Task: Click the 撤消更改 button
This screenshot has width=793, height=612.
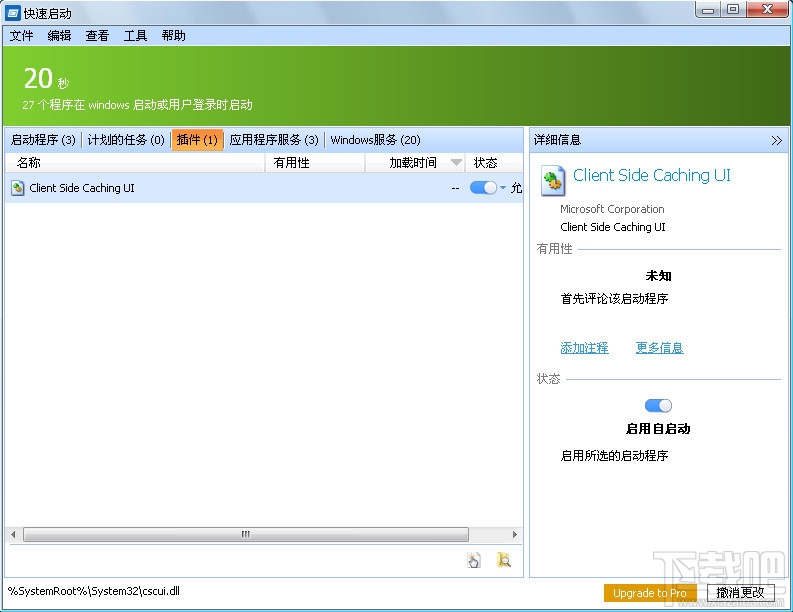Action: click(740, 593)
